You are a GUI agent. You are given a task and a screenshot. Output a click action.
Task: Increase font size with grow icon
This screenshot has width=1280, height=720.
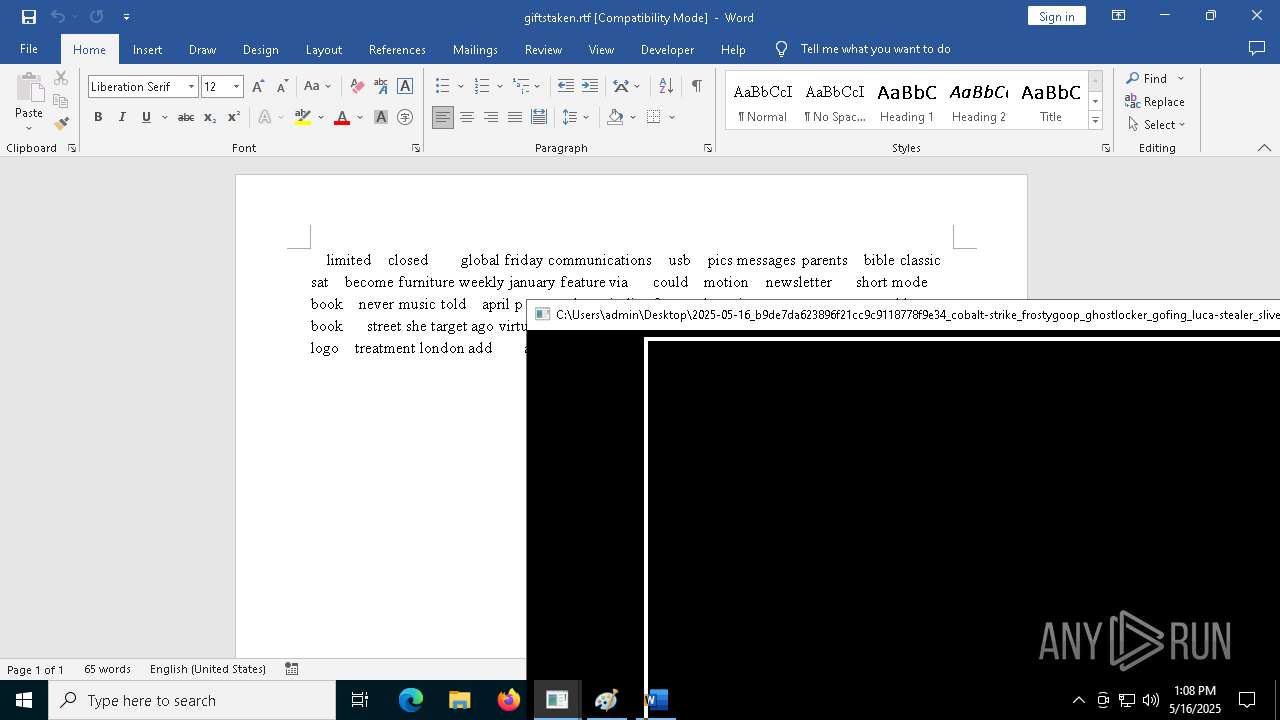click(x=259, y=87)
